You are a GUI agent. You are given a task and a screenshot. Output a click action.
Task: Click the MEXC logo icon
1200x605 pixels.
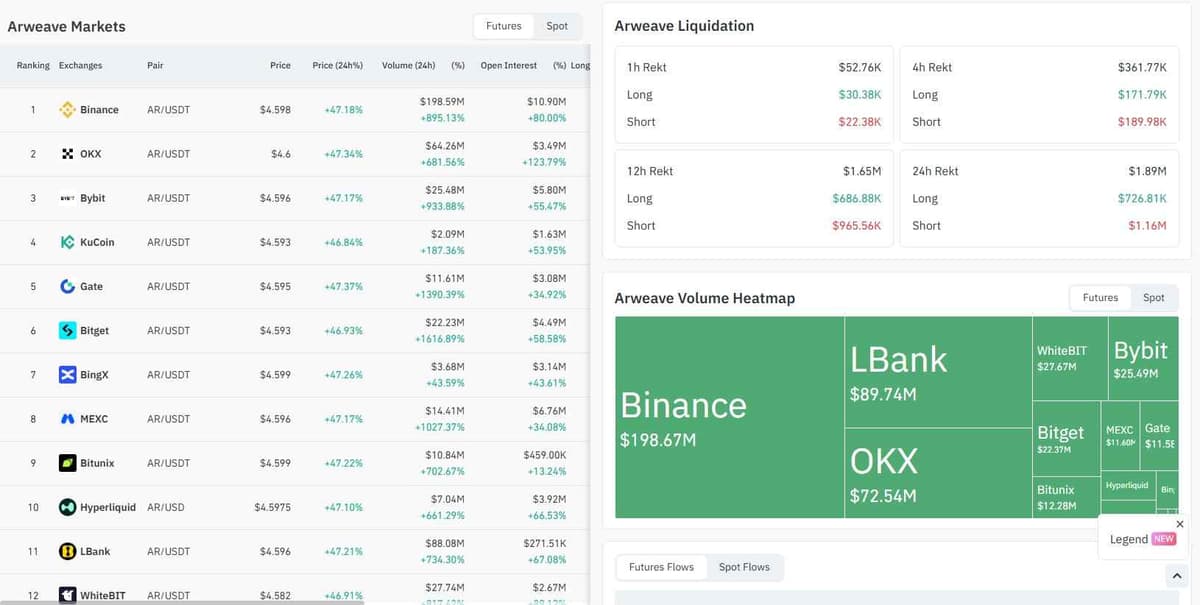[x=68, y=418]
